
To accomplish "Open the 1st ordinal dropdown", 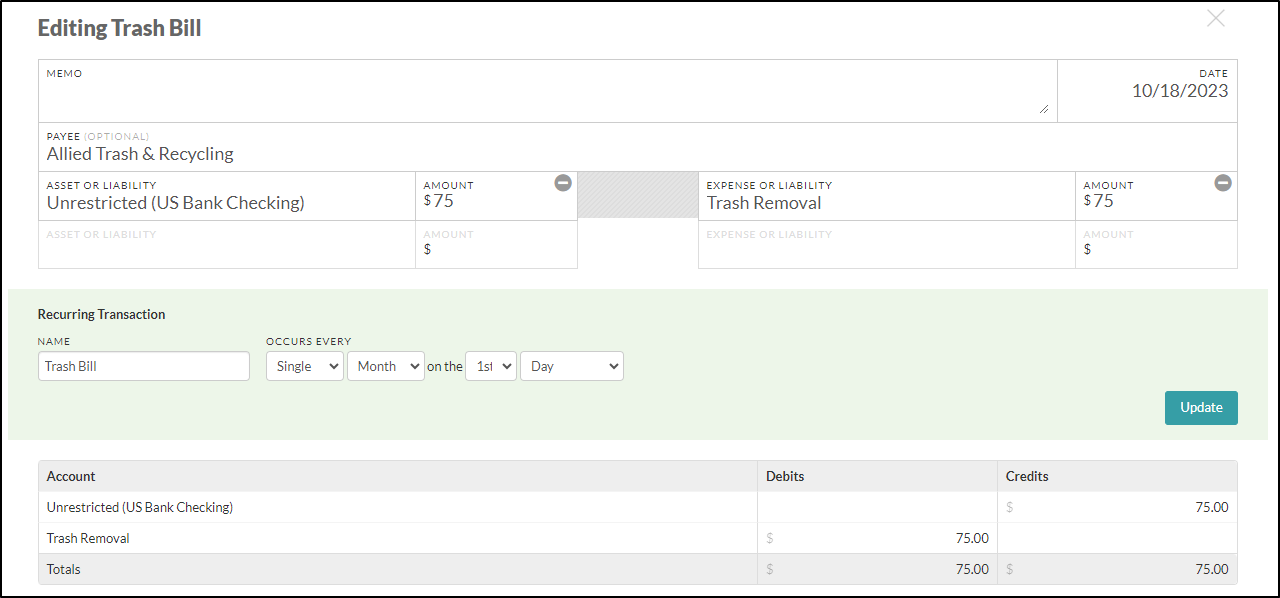I will point(491,366).
